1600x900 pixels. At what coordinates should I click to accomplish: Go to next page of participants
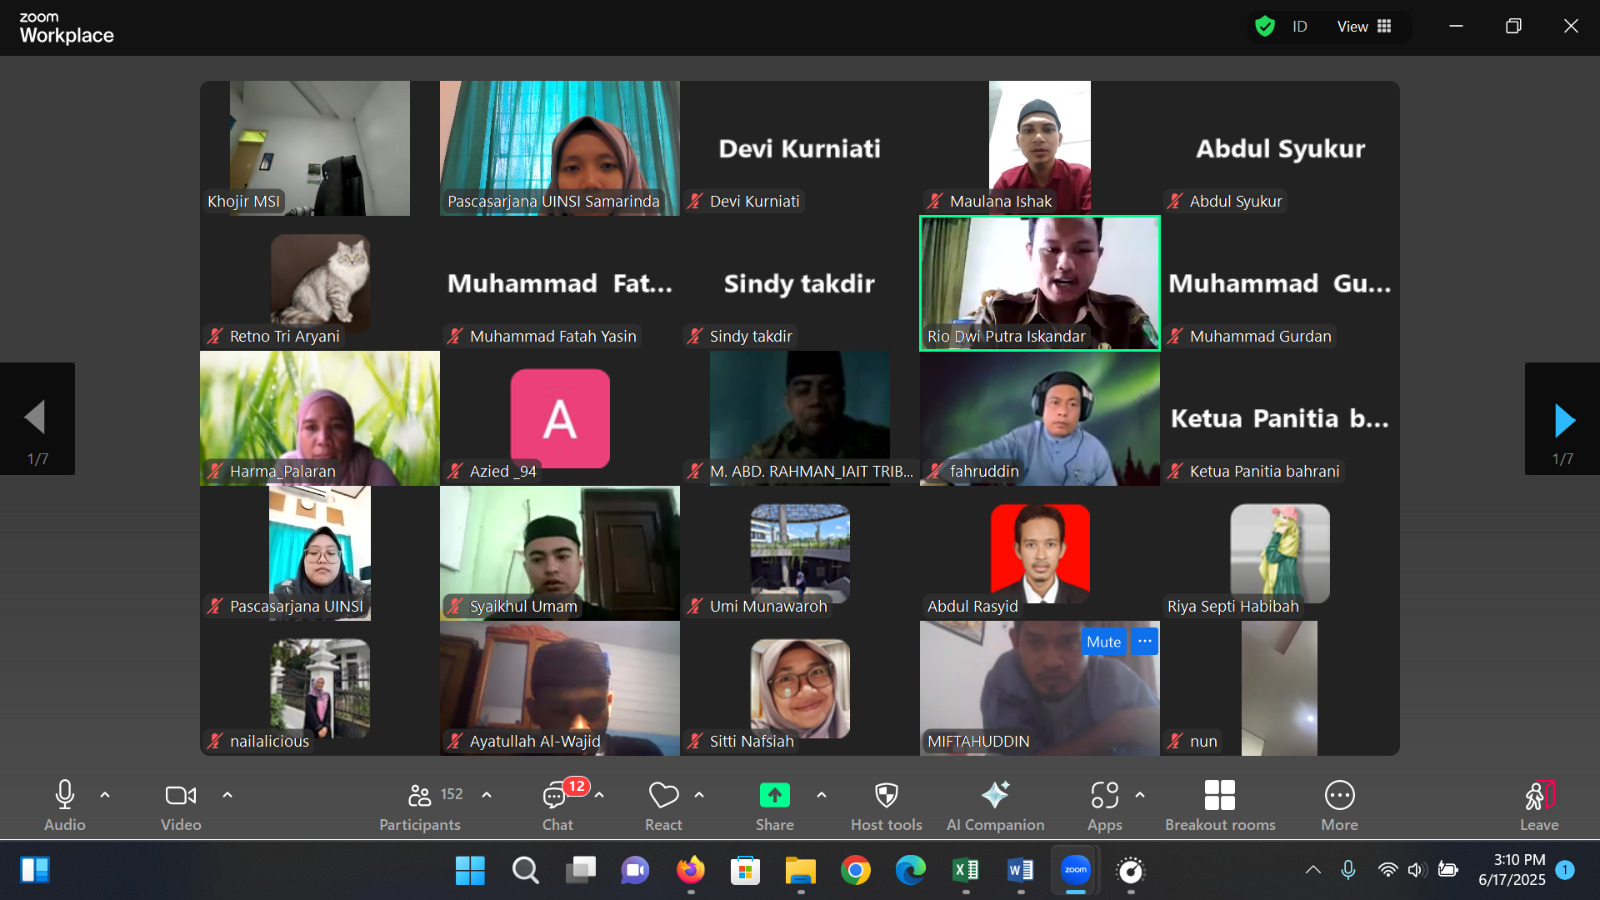click(1563, 420)
